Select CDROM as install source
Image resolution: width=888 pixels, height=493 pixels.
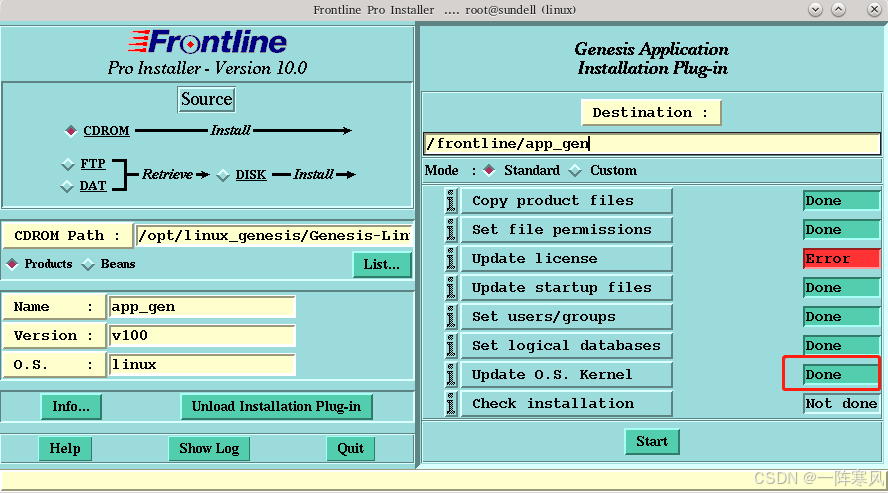(x=71, y=131)
